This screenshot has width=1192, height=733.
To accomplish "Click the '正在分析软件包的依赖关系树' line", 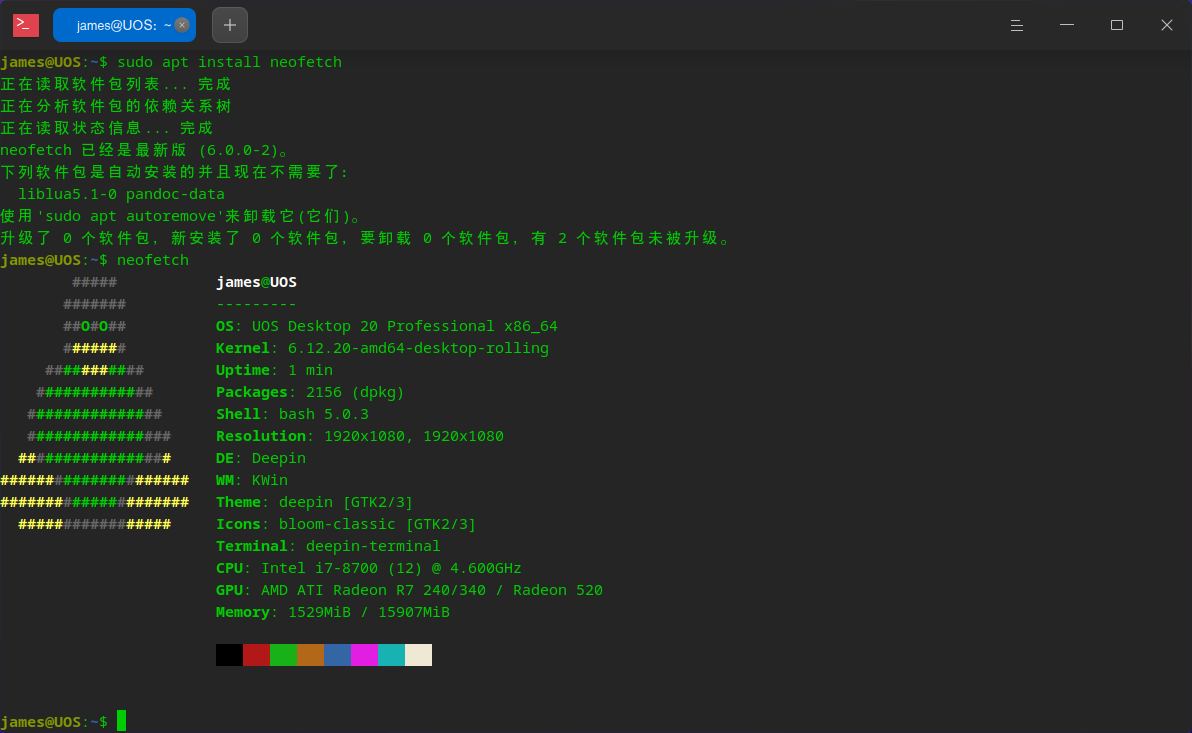I will (x=116, y=106).
